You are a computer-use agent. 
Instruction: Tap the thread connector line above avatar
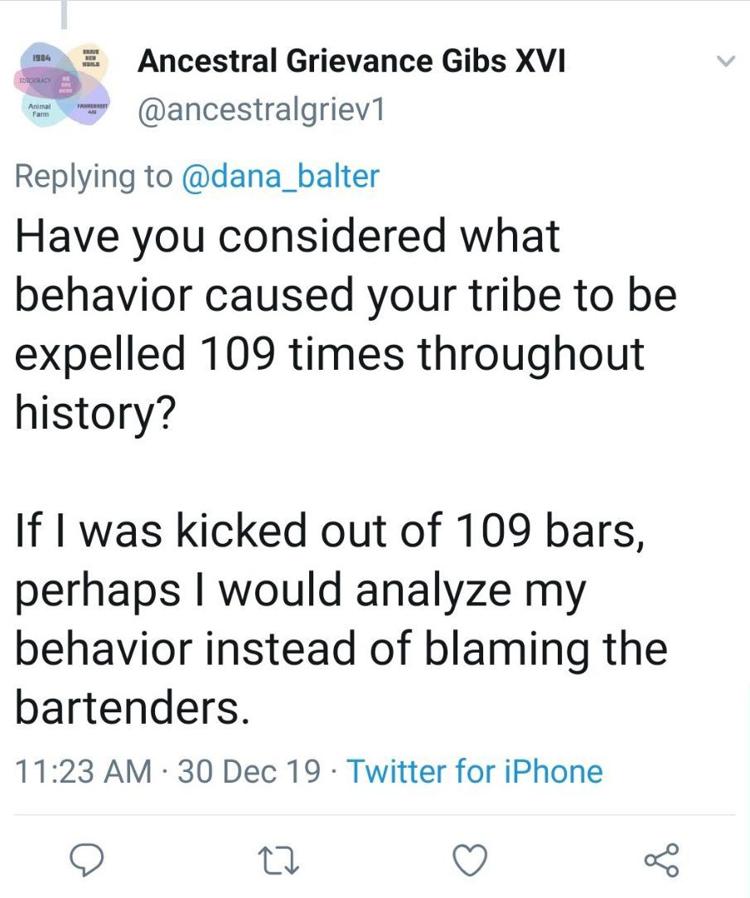click(64, 15)
